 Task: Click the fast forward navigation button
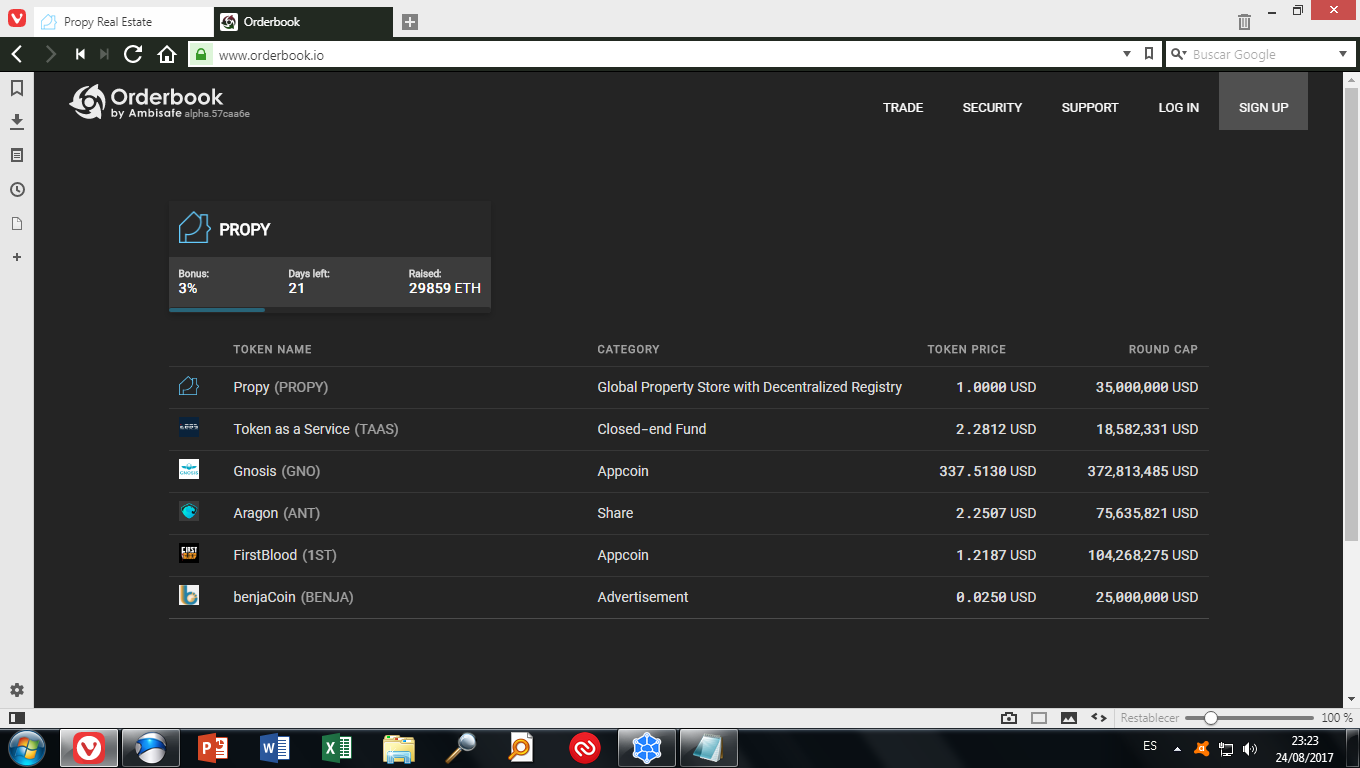(104, 54)
